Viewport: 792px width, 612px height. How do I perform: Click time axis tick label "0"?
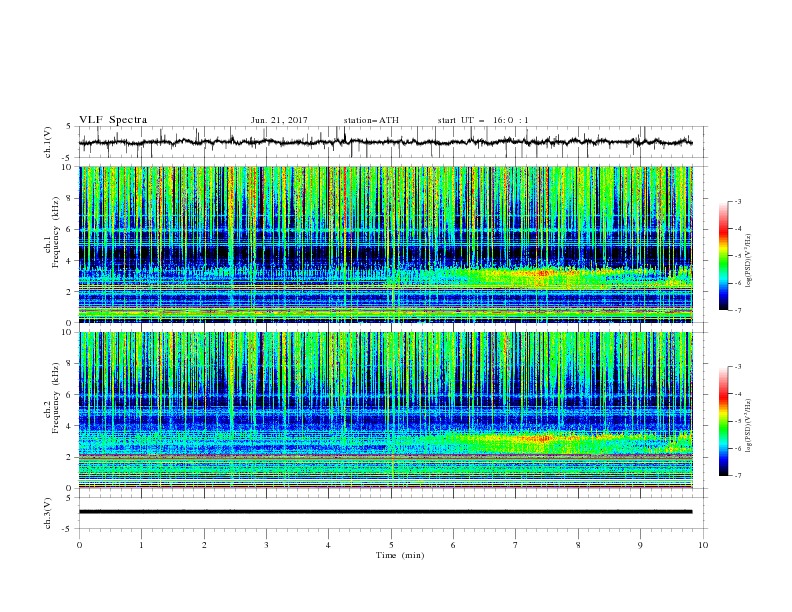79,545
